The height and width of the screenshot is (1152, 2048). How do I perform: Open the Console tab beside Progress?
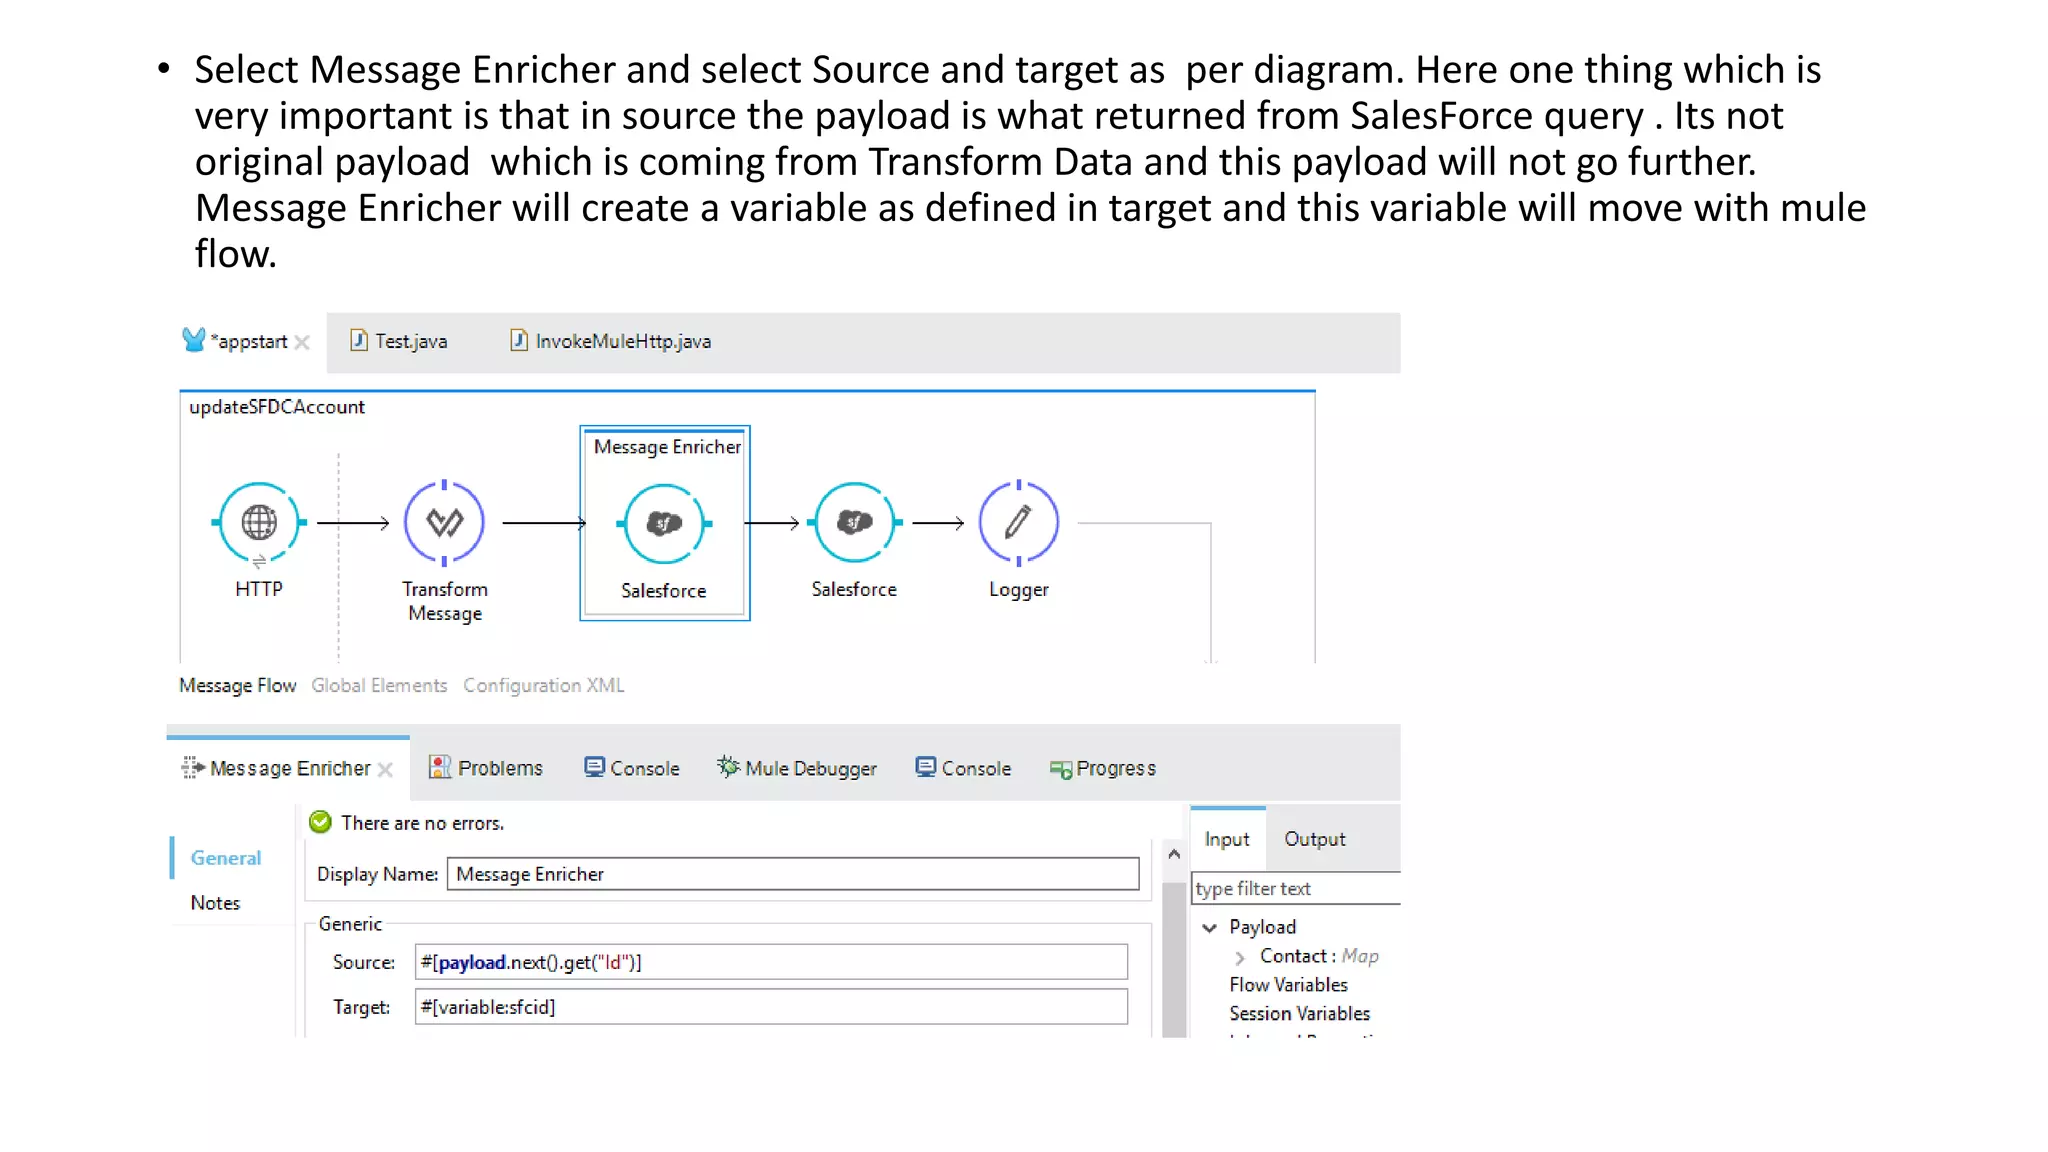(964, 768)
